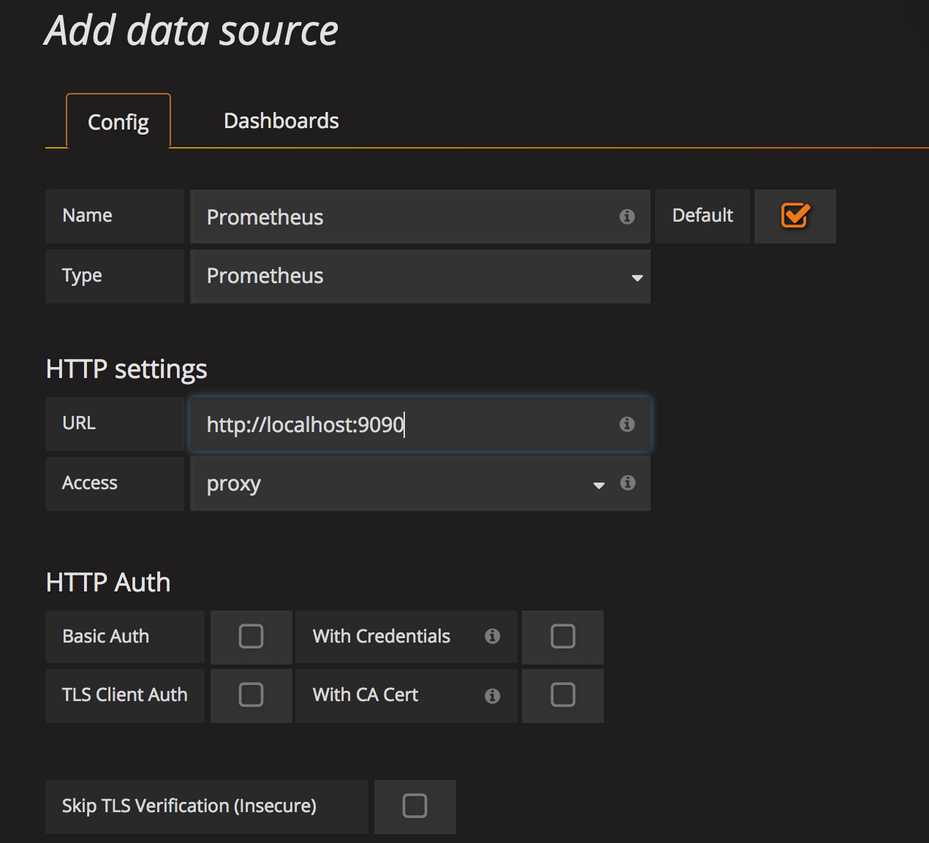Viewport: 929px width, 843px height.
Task: Click the Skip TLS Verification (Insecure) label
Action: pos(189,806)
